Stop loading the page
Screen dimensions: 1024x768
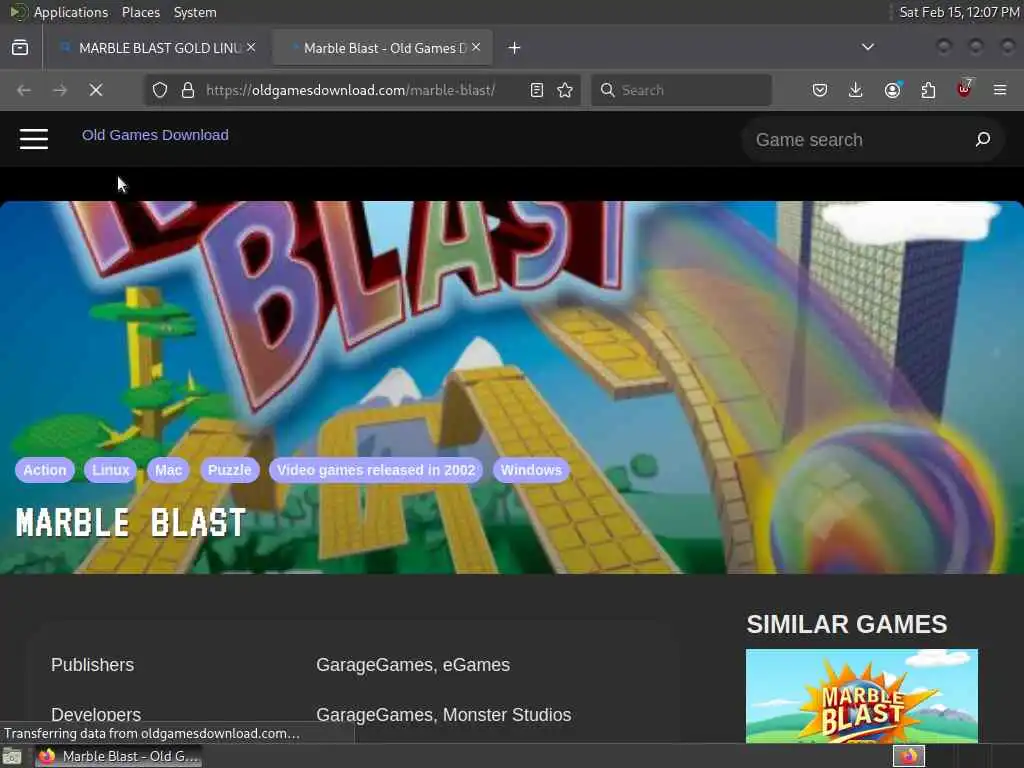[96, 90]
